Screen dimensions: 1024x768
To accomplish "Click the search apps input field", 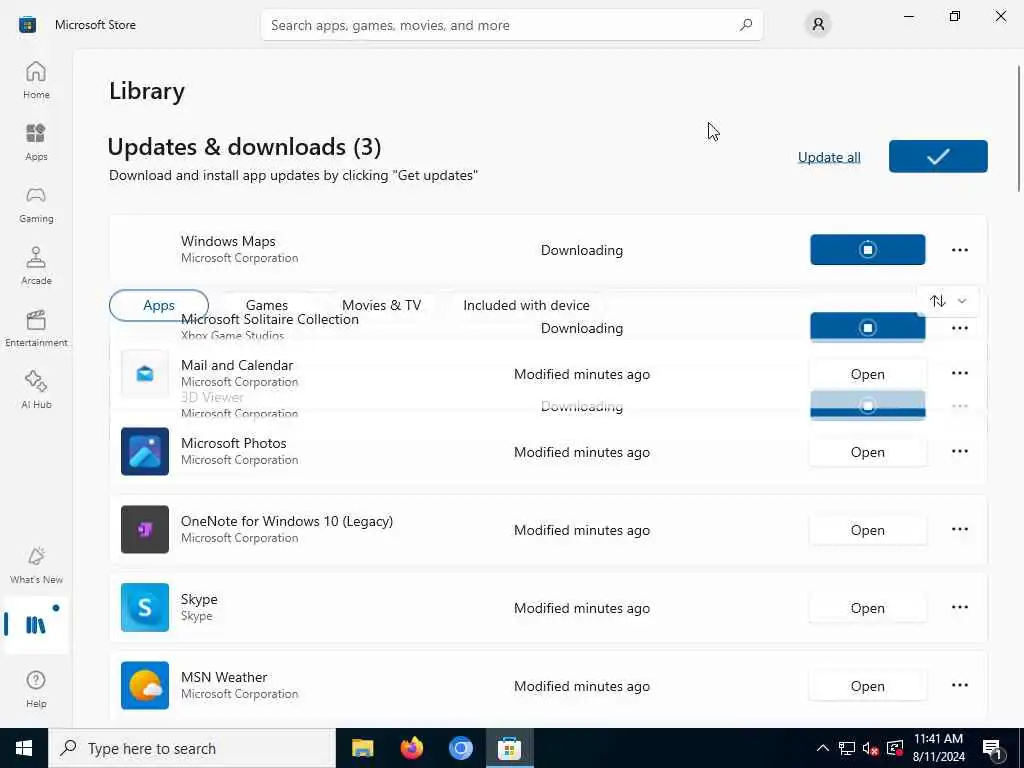I will pos(511,25).
